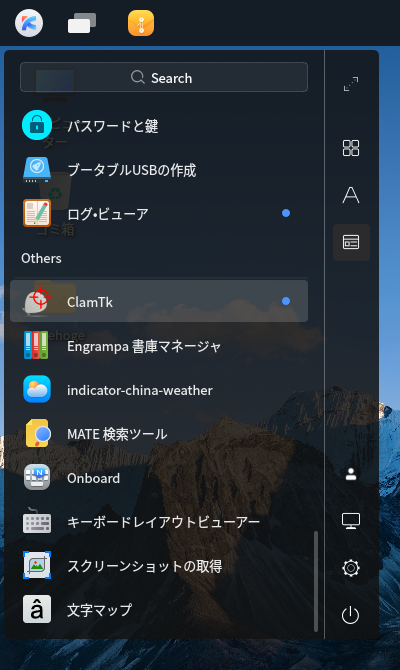Click the パスワードと鍵 label
Viewport: 400px width, 670px height.
[113, 126]
